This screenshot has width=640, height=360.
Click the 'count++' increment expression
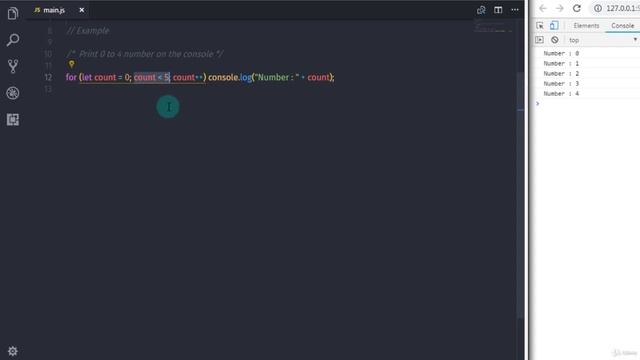coord(188,77)
